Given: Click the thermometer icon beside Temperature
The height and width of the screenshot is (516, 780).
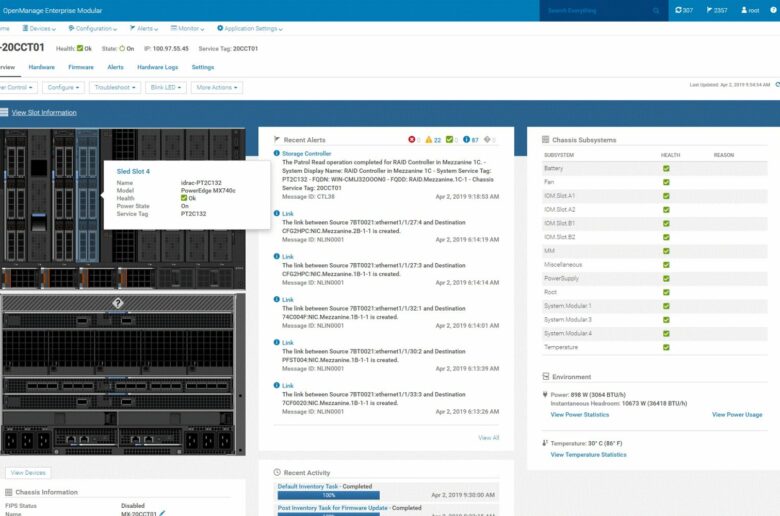Looking at the screenshot, I should click(545, 443).
